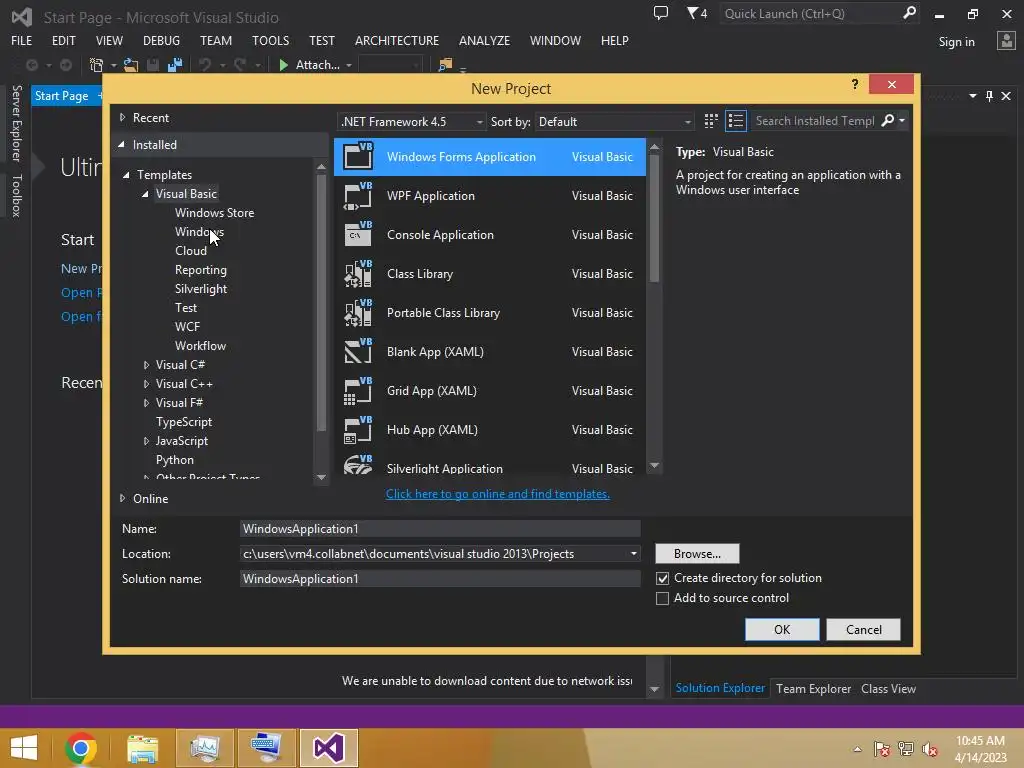Click the Save All toolbar icon

point(175,65)
